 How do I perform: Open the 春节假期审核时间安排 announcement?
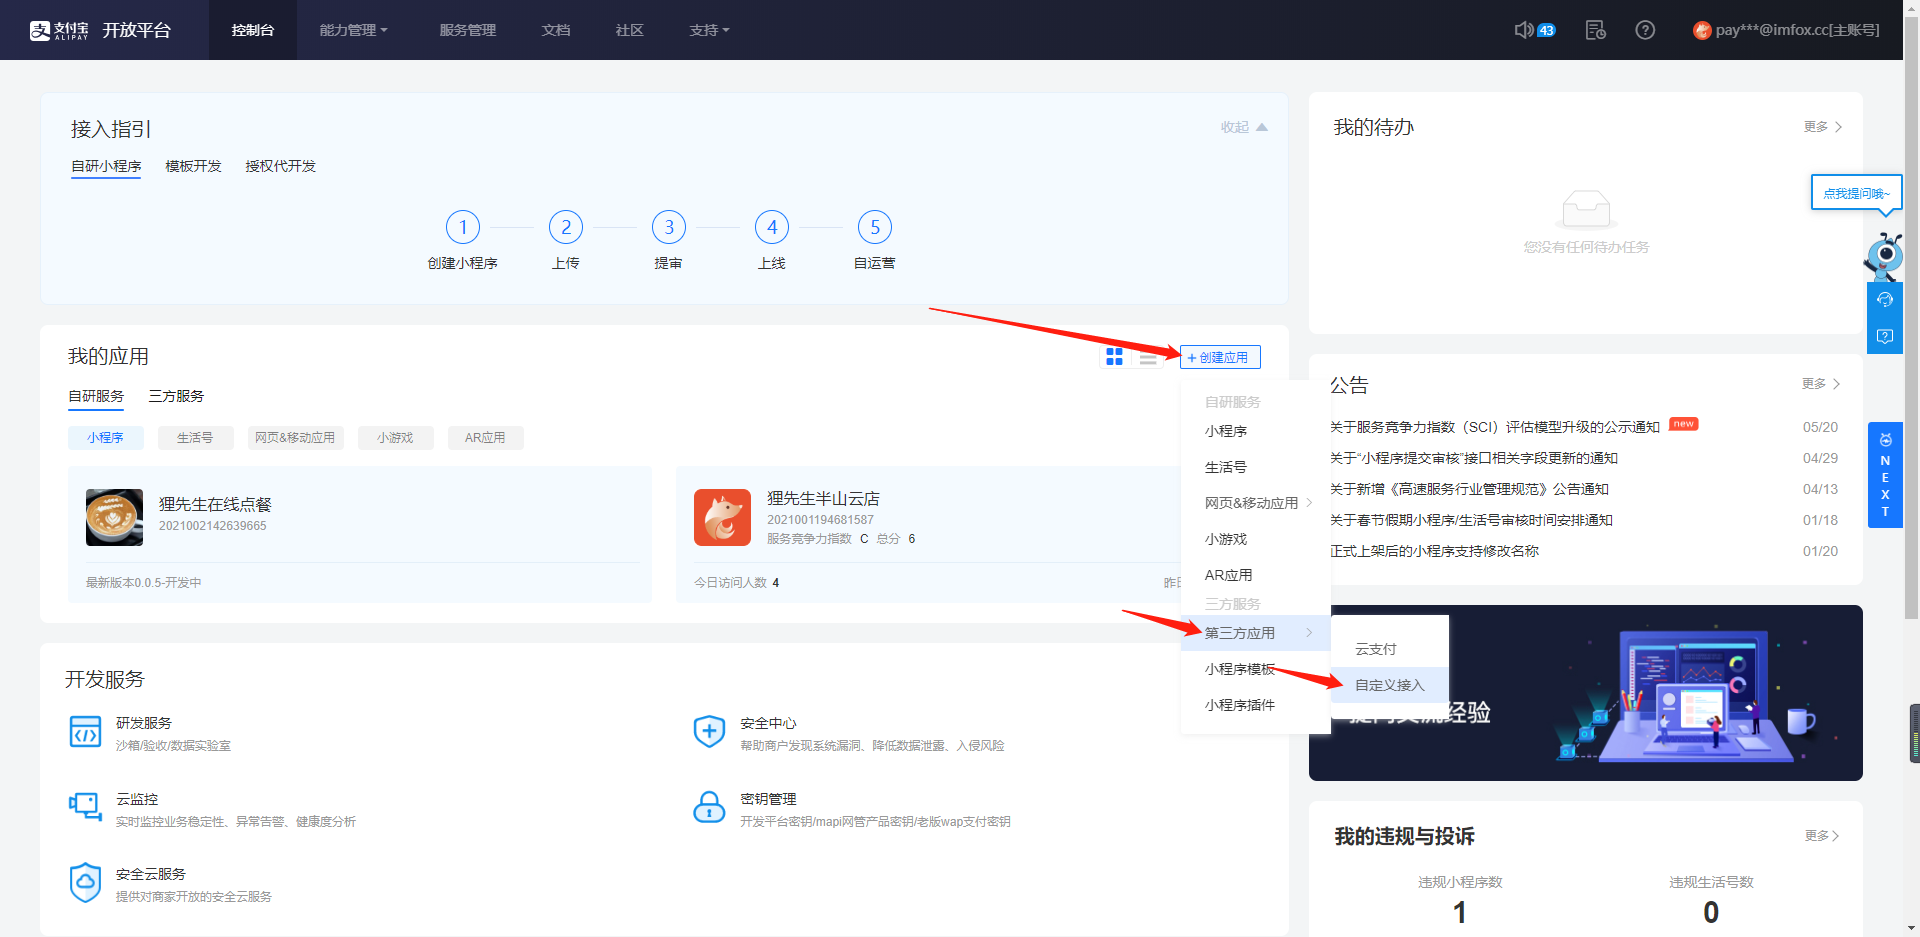click(1471, 520)
